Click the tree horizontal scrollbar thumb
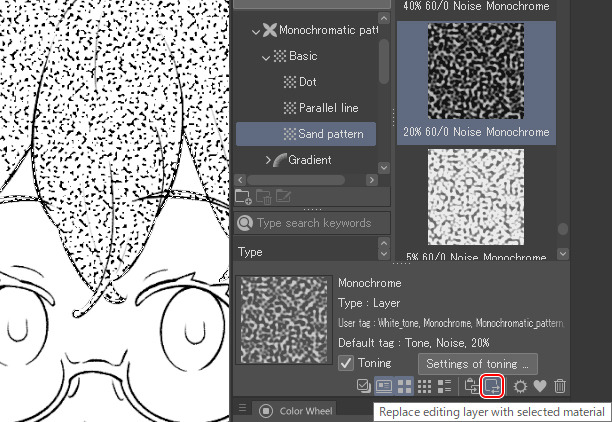The width and height of the screenshot is (612, 422). 296,180
